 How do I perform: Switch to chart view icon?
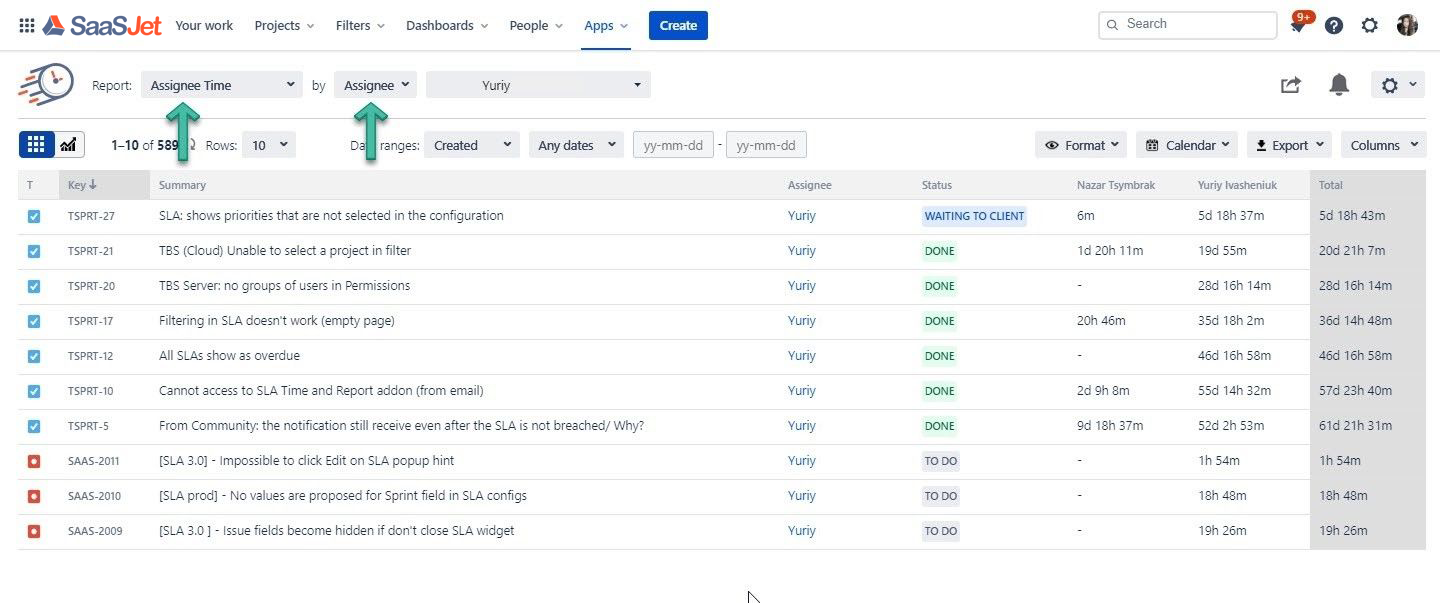tap(68, 145)
